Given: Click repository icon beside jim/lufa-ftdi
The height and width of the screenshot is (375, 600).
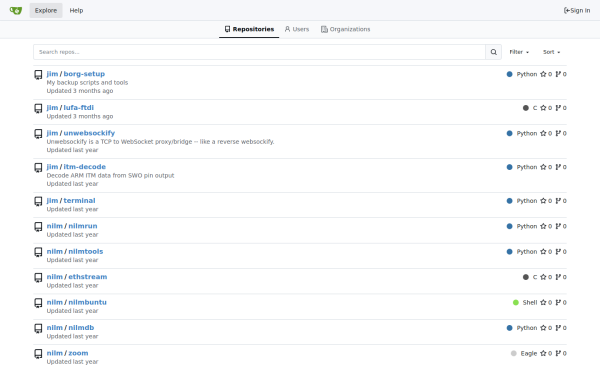Looking at the screenshot, I should 38,108.
